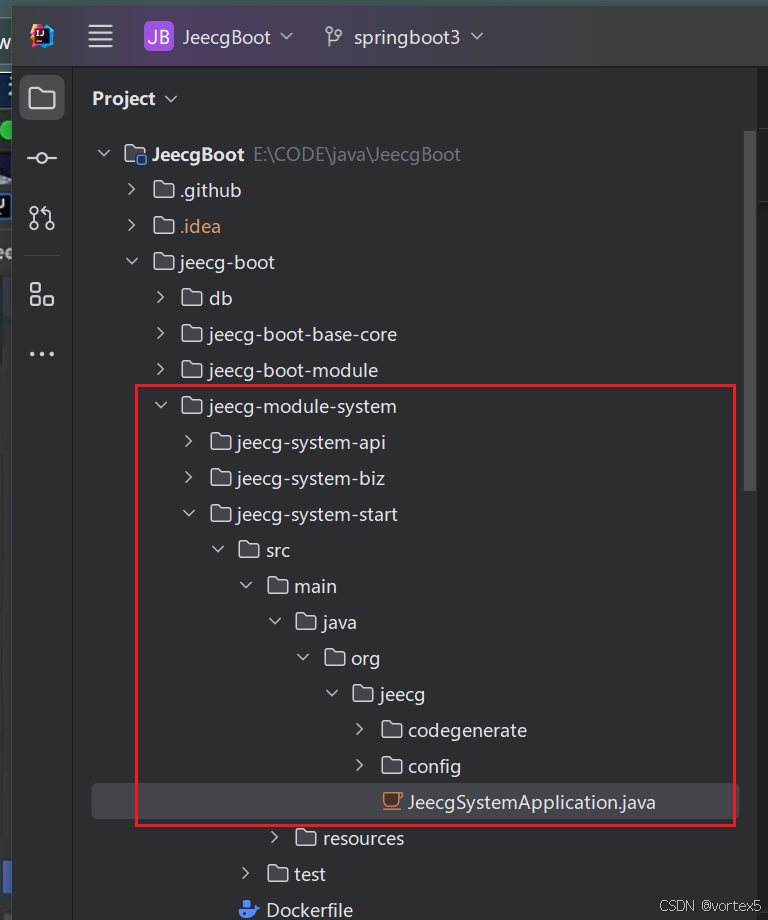
Task: Open the springboot3 branch dropdown
Action: coord(405,37)
